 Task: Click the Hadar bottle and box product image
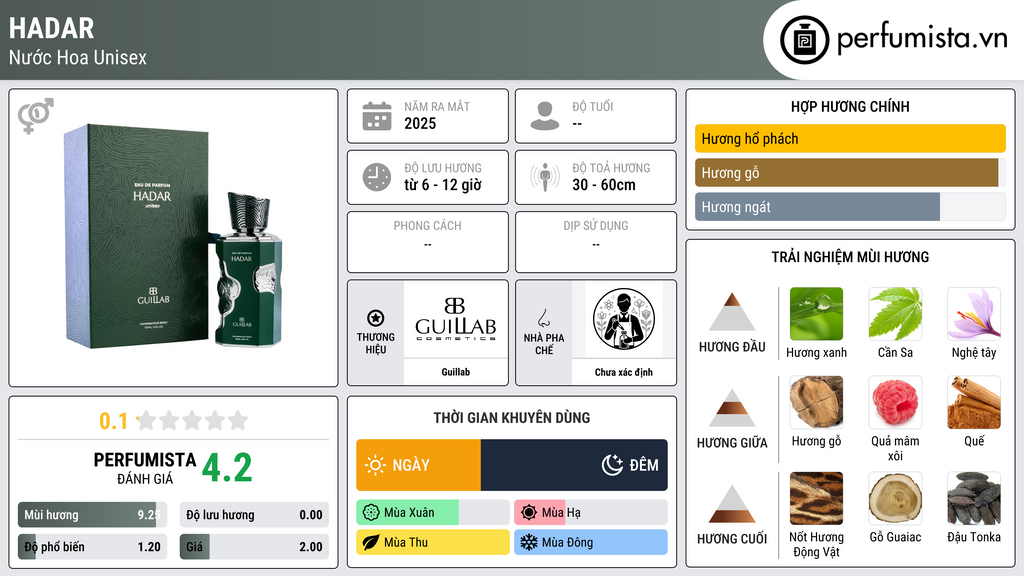click(x=175, y=235)
